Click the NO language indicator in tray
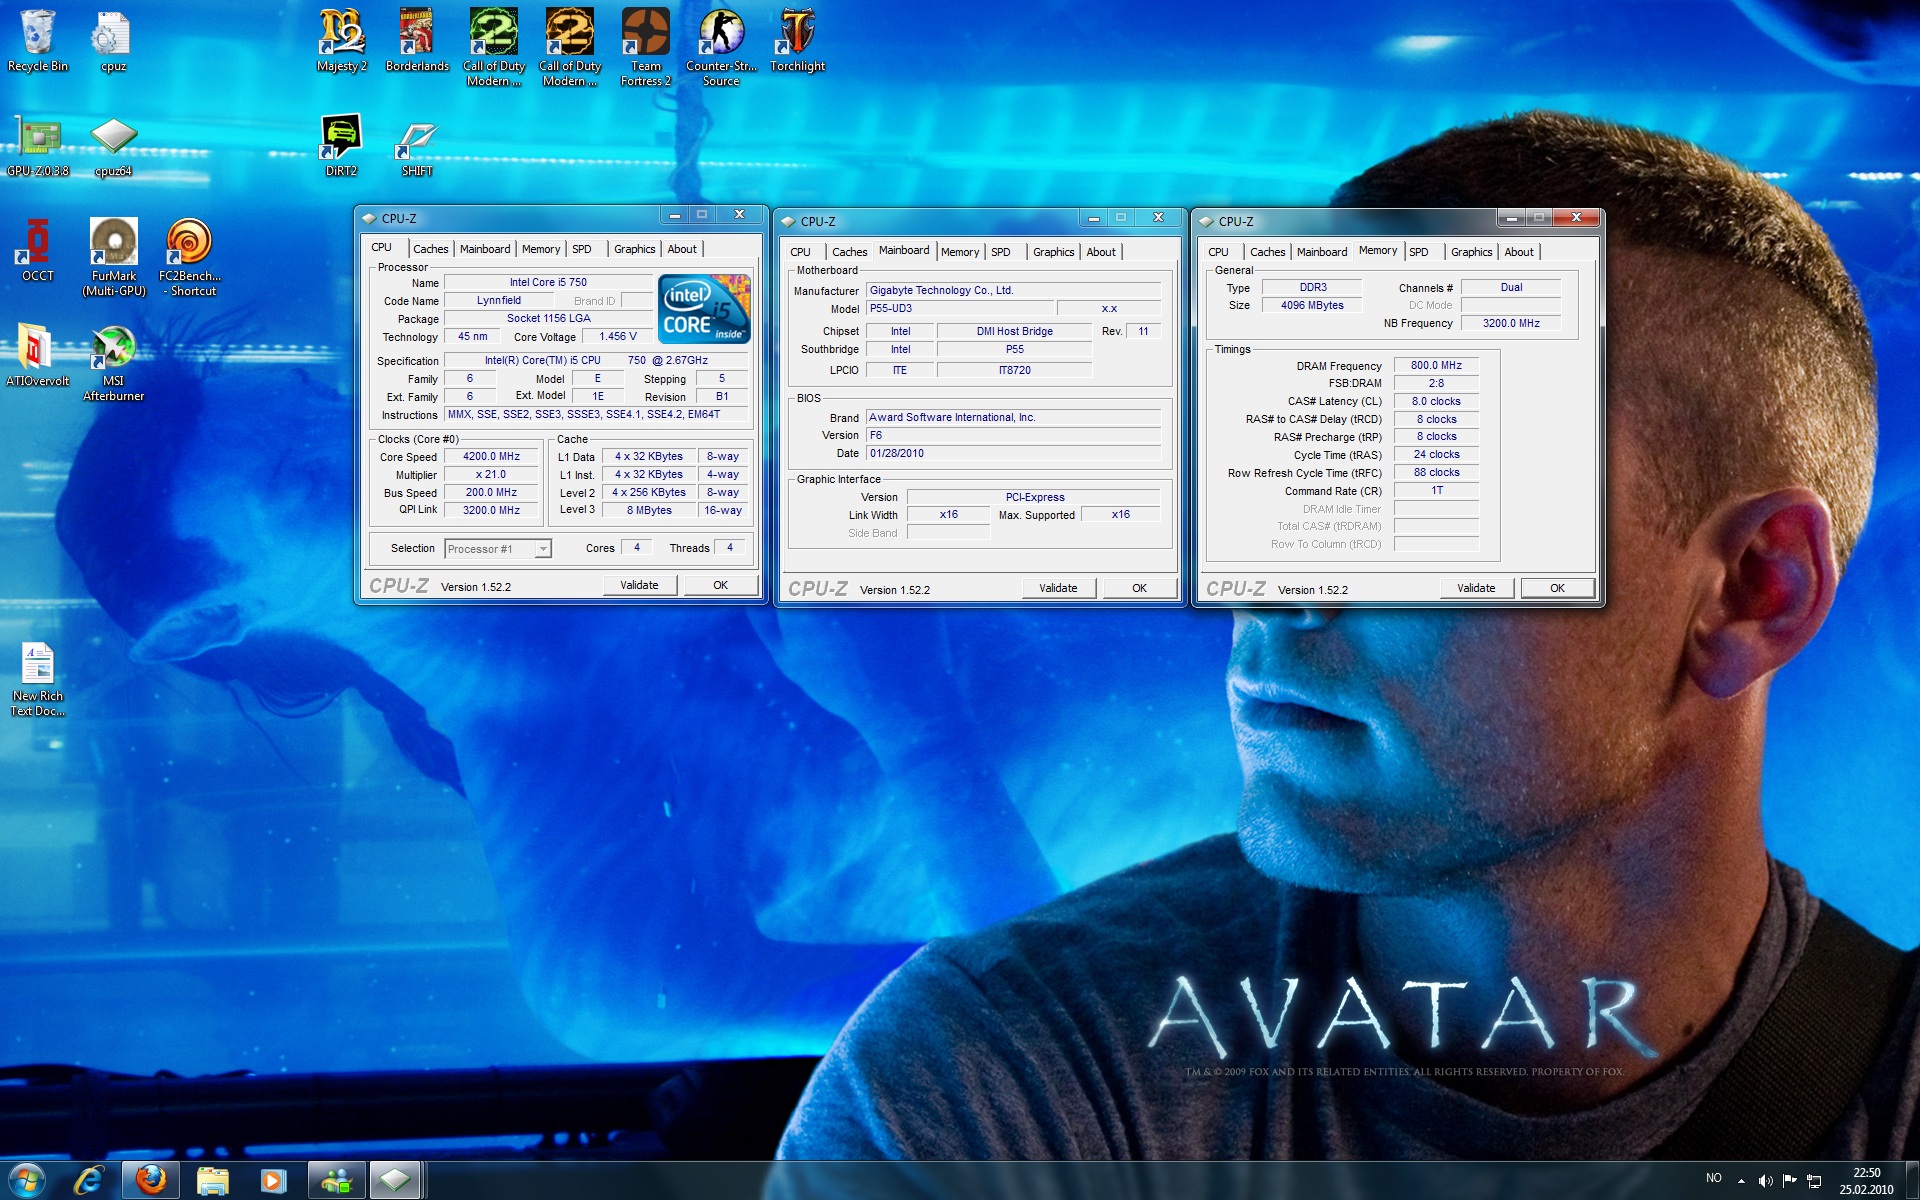The height and width of the screenshot is (1200, 1920). click(1714, 1178)
